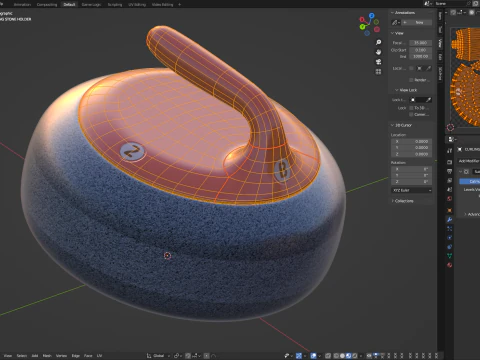Click the 3D cursor Location X field

411,141
